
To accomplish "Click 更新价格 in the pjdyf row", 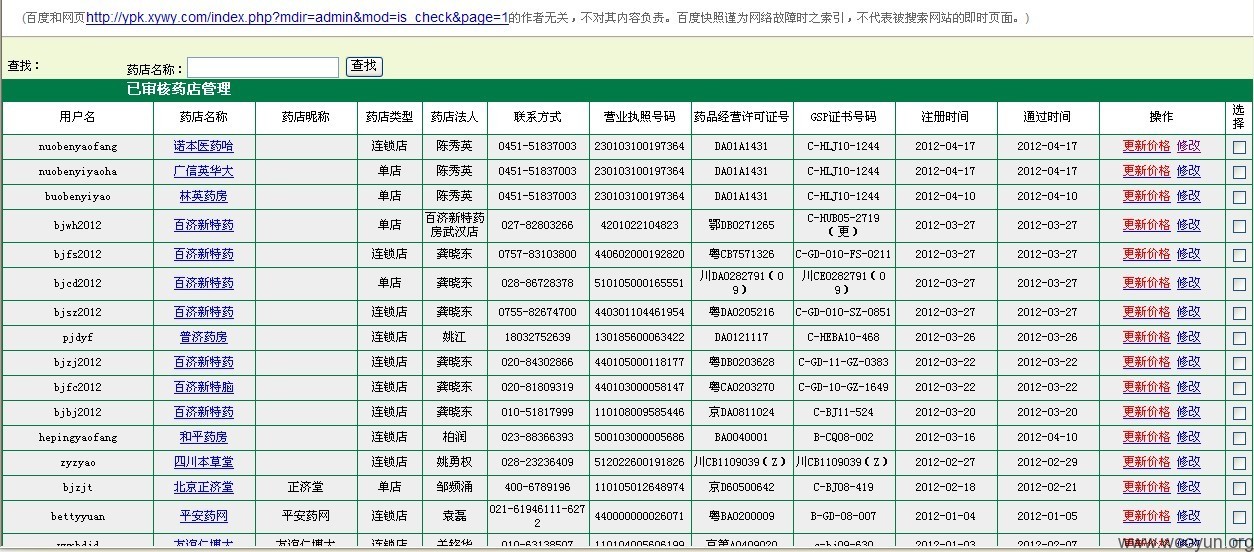I will [x=1146, y=337].
